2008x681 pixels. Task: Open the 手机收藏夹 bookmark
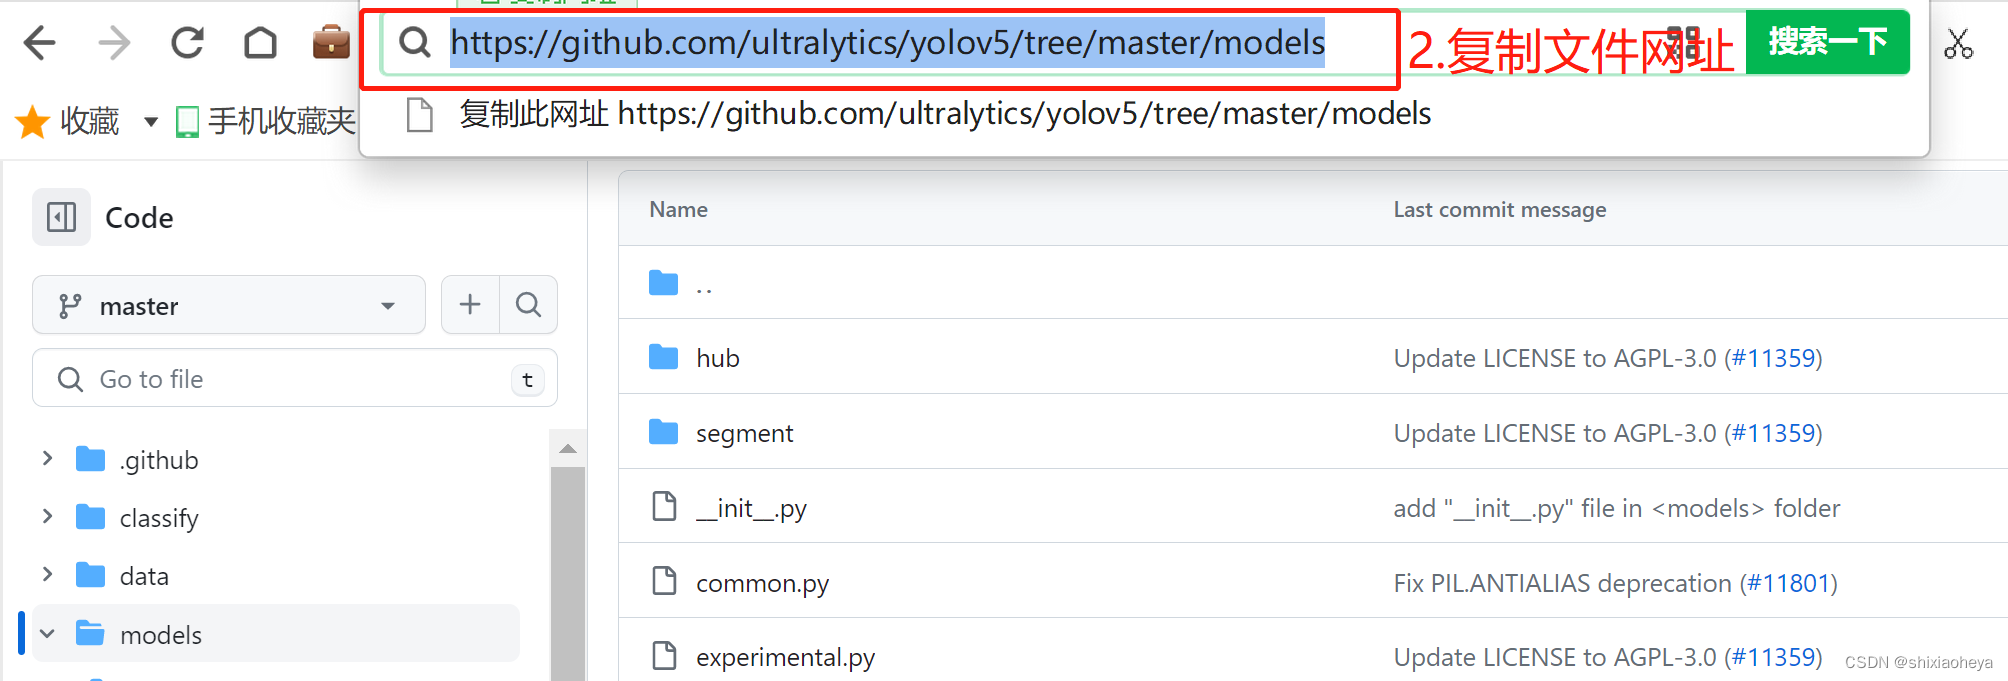click(265, 121)
